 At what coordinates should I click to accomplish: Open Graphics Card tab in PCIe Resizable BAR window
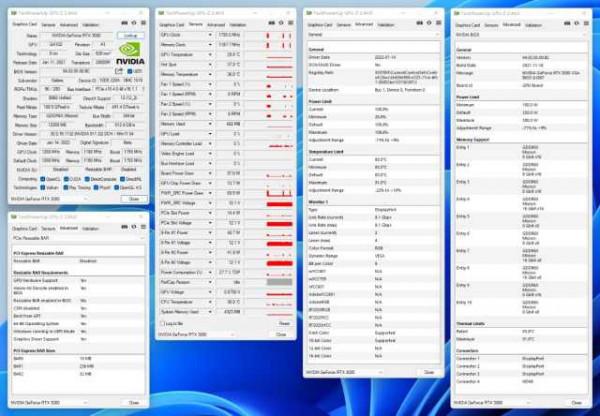pyautogui.click(x=24, y=228)
